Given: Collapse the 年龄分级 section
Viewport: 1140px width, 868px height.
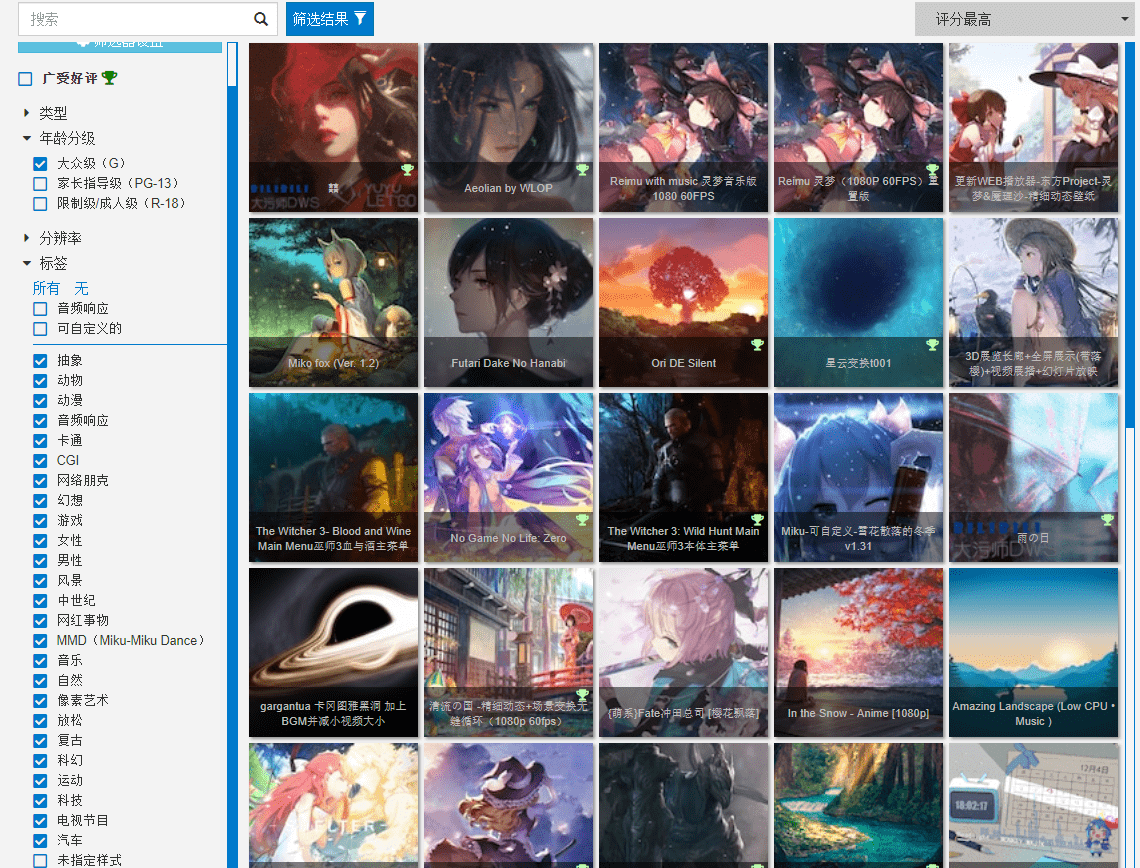Looking at the screenshot, I should pyautogui.click(x=27, y=138).
